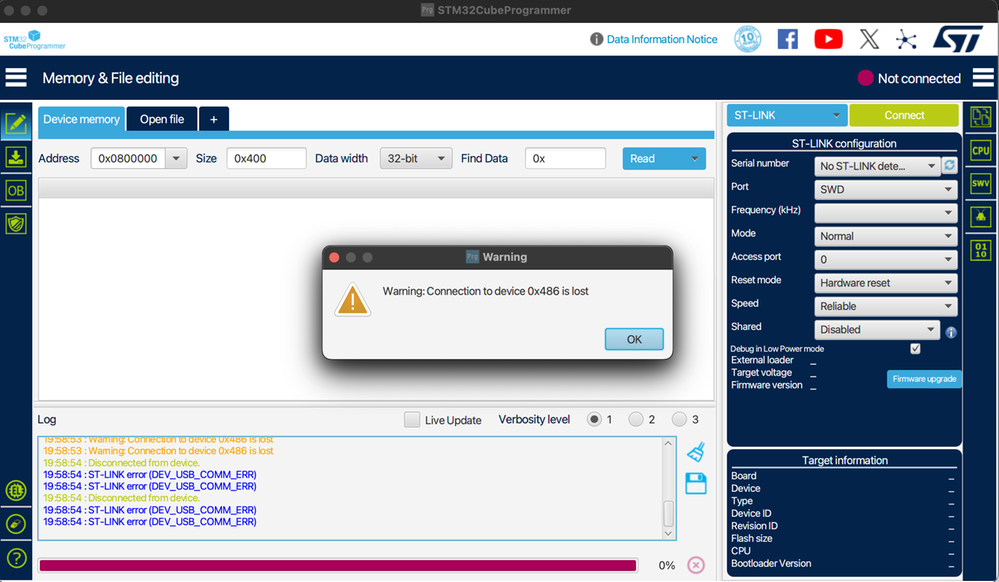The image size is (999, 582).
Task: Click the log scrollbar down arrow
Action: (x=668, y=533)
